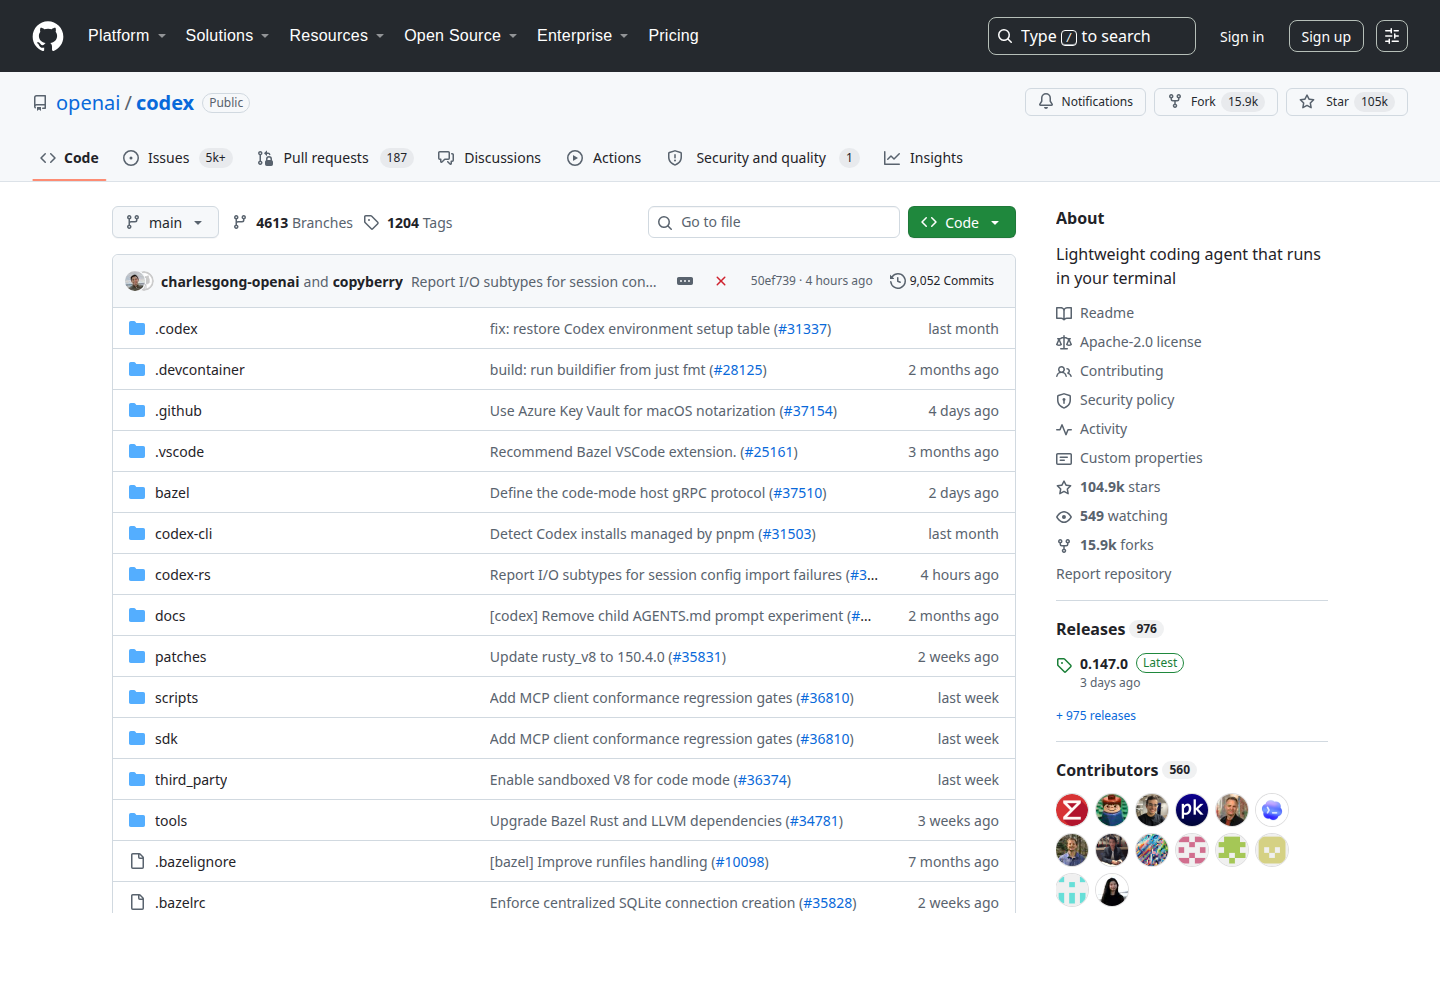Viewport: 1440px width, 1000px height.
Task: Open the Security and quality tab
Action: point(763,158)
